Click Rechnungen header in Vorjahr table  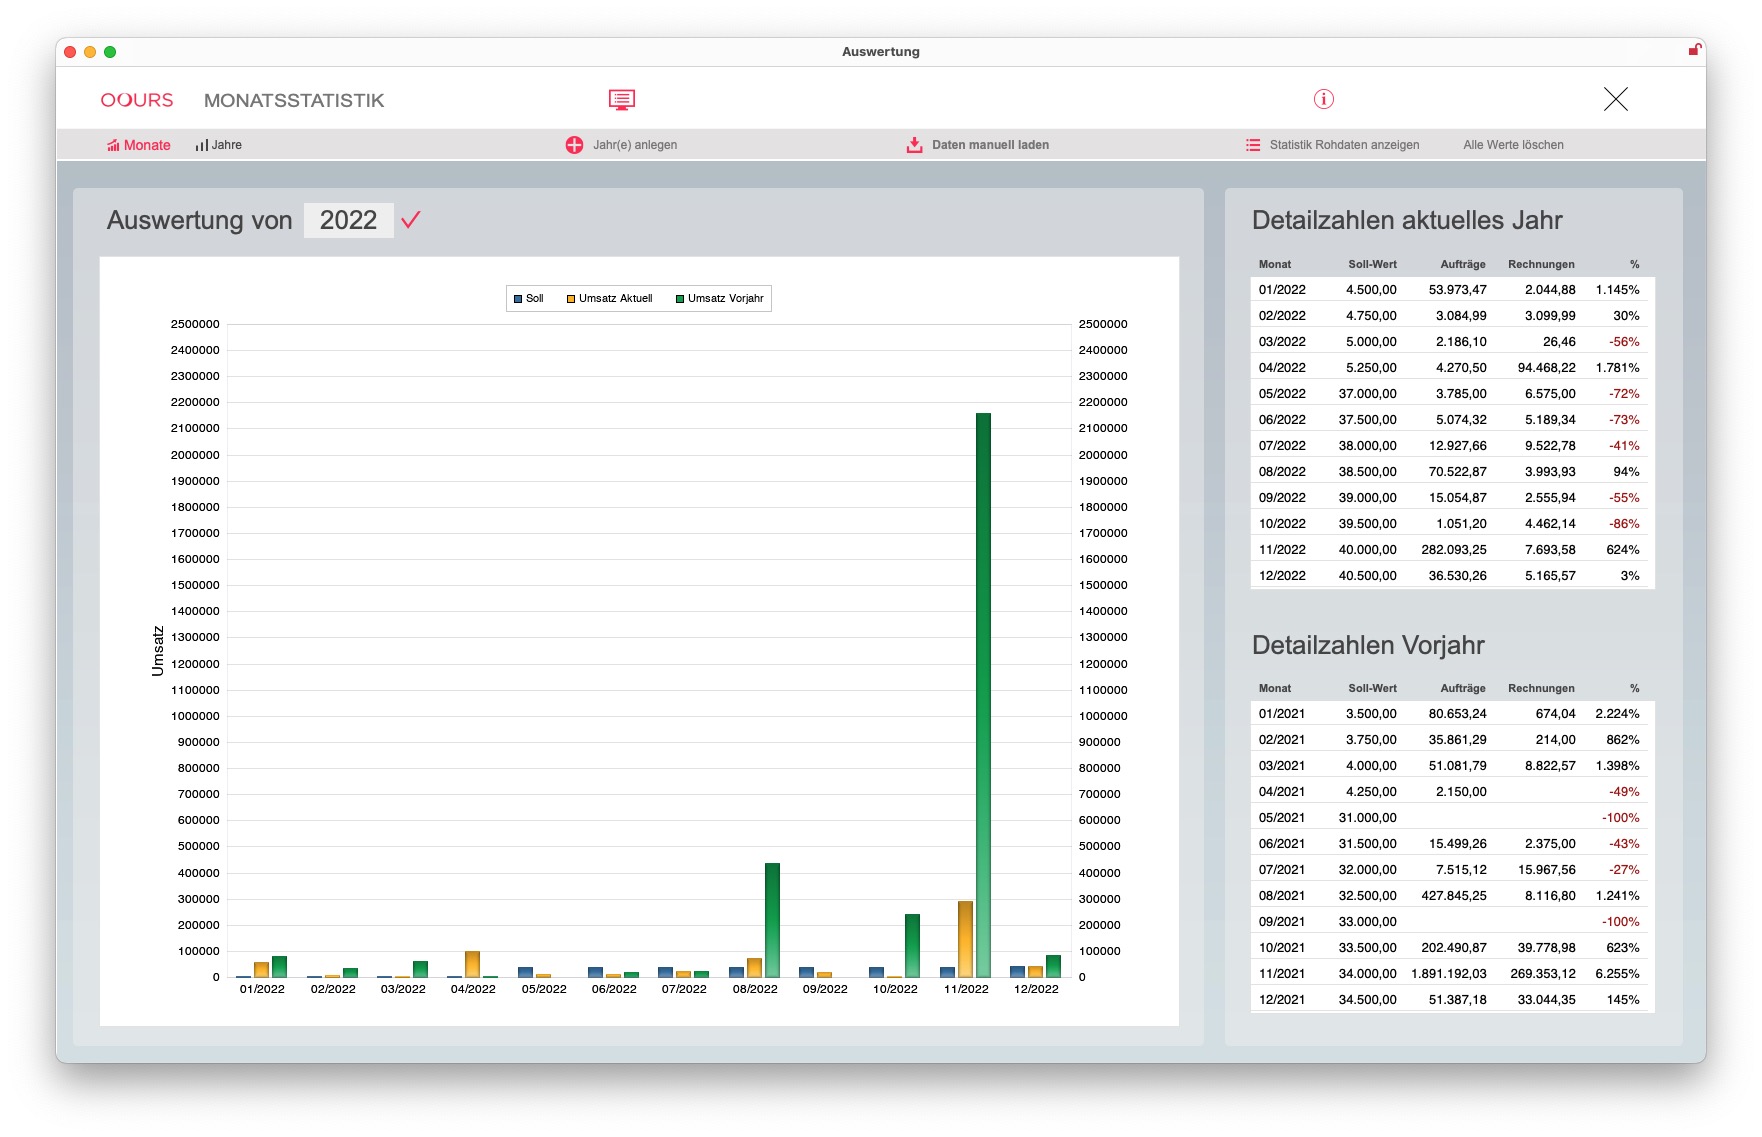pyautogui.click(x=1541, y=688)
